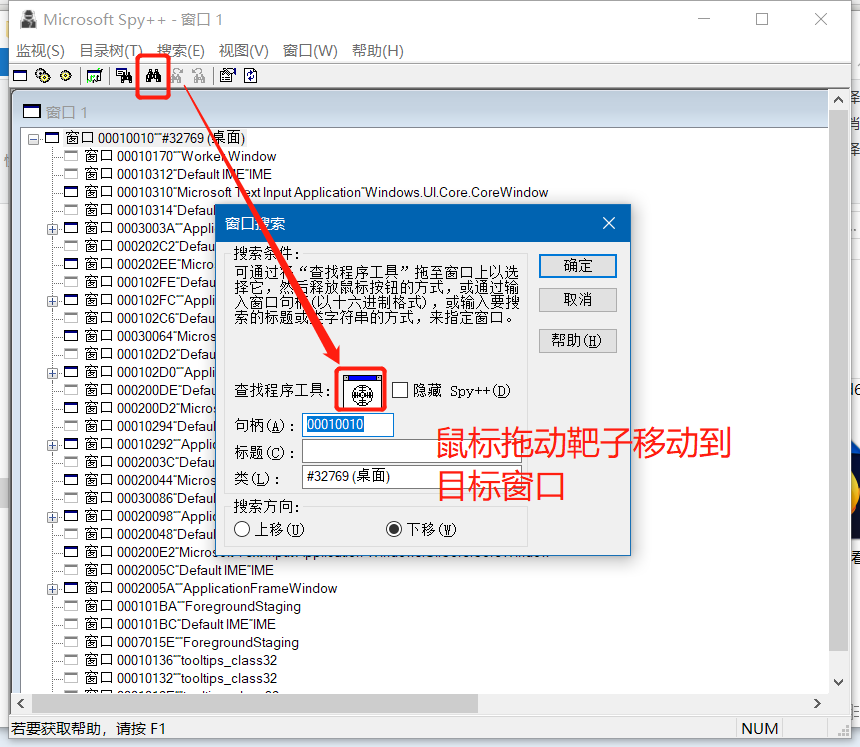
Task: Click the 标题 caption input field
Action: pos(411,452)
